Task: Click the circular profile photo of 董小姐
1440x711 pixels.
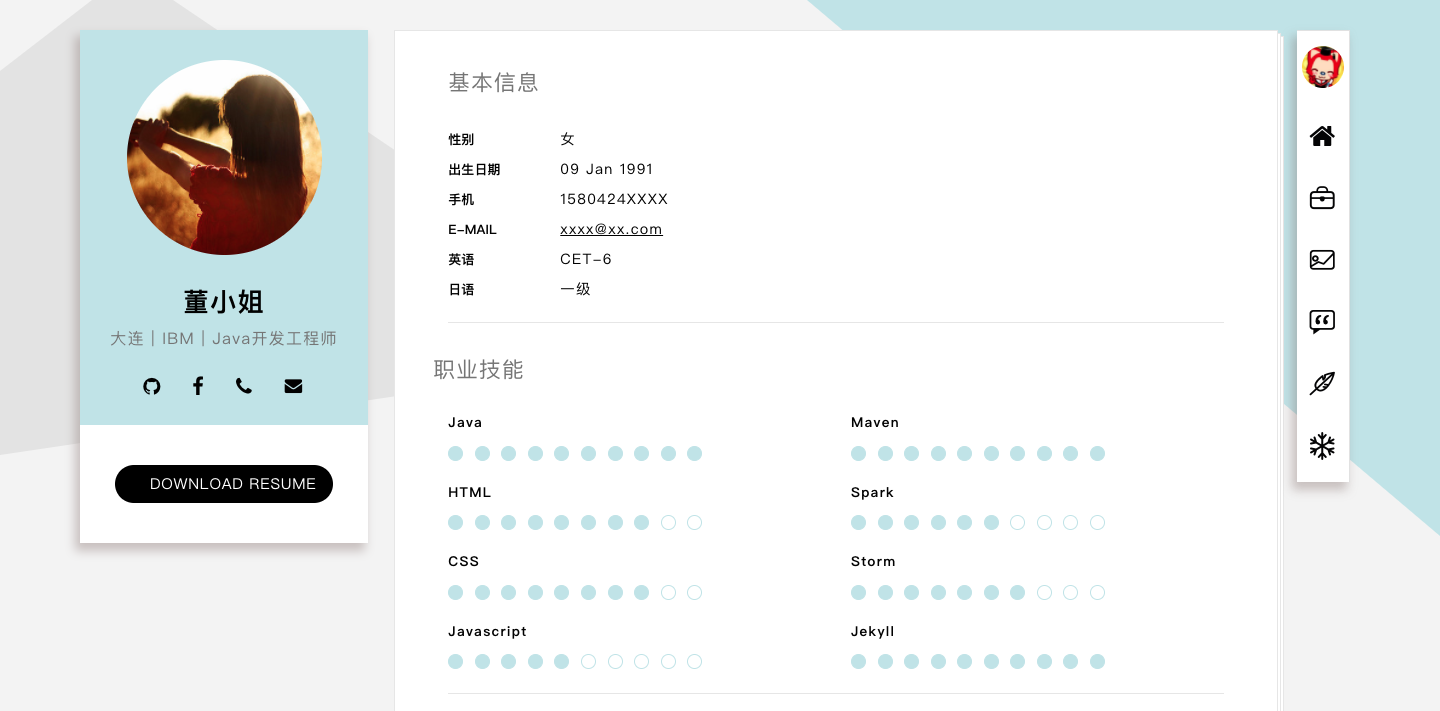Action: (x=224, y=157)
